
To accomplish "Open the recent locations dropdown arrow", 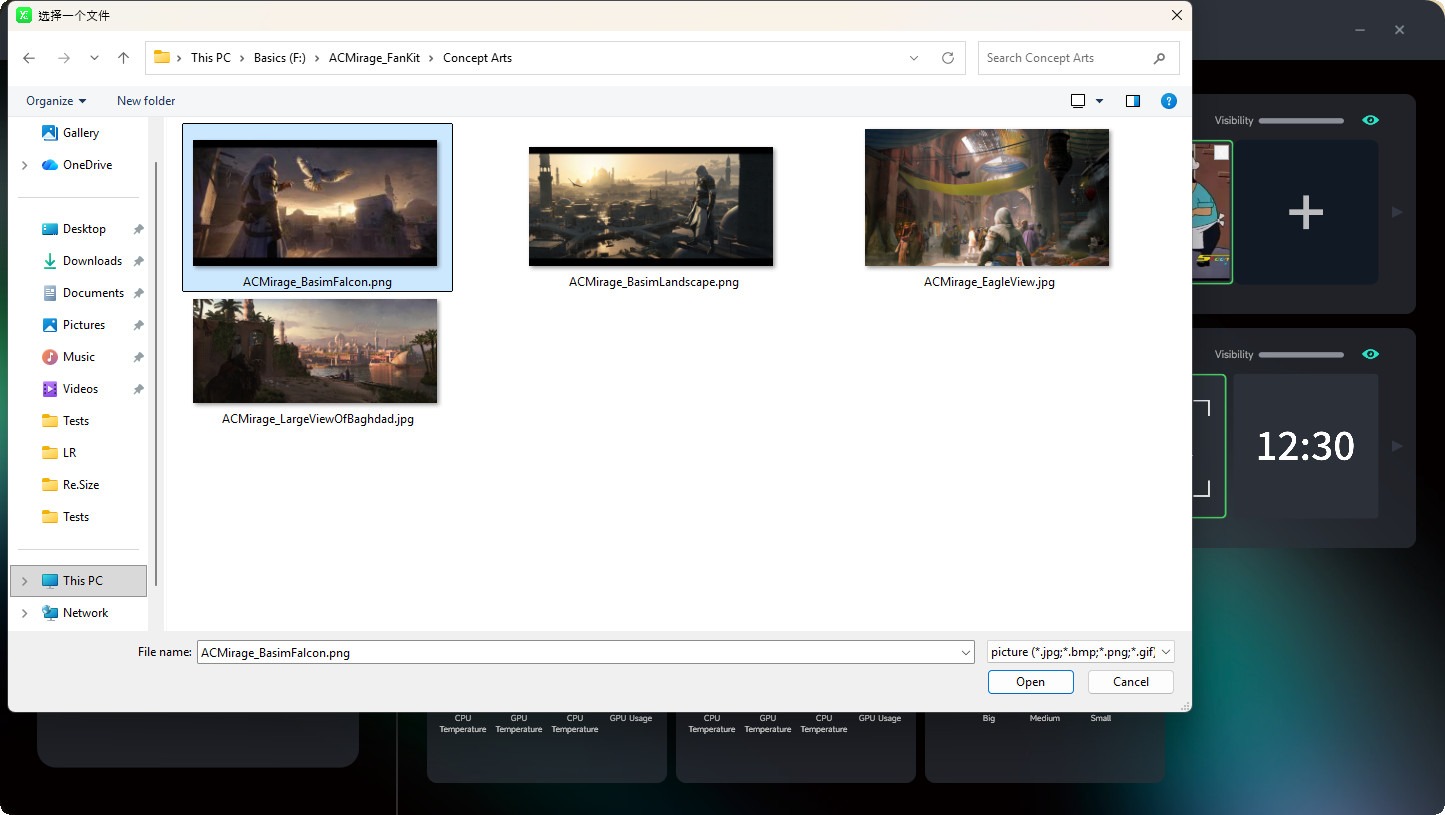I will pos(94,58).
